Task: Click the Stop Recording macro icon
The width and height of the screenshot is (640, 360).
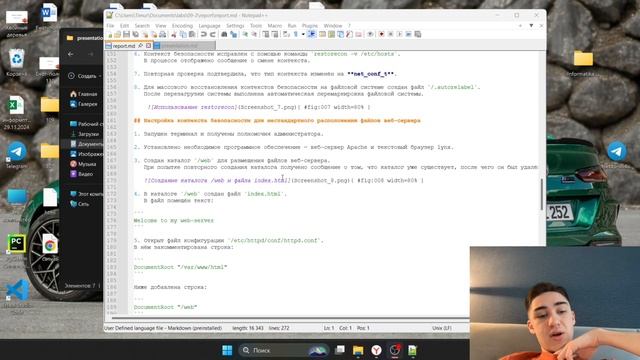Action: point(391,34)
